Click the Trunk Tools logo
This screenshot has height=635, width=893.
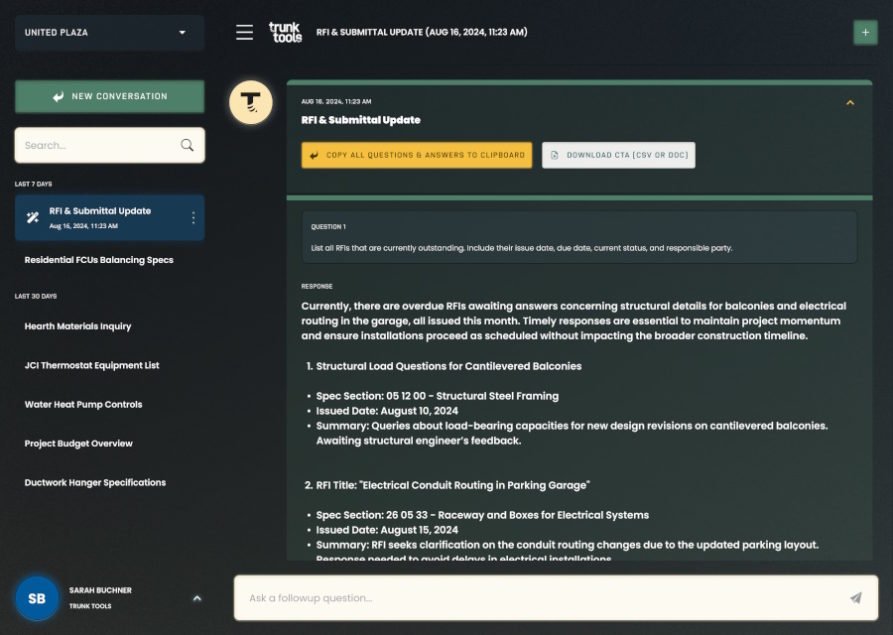coord(285,32)
